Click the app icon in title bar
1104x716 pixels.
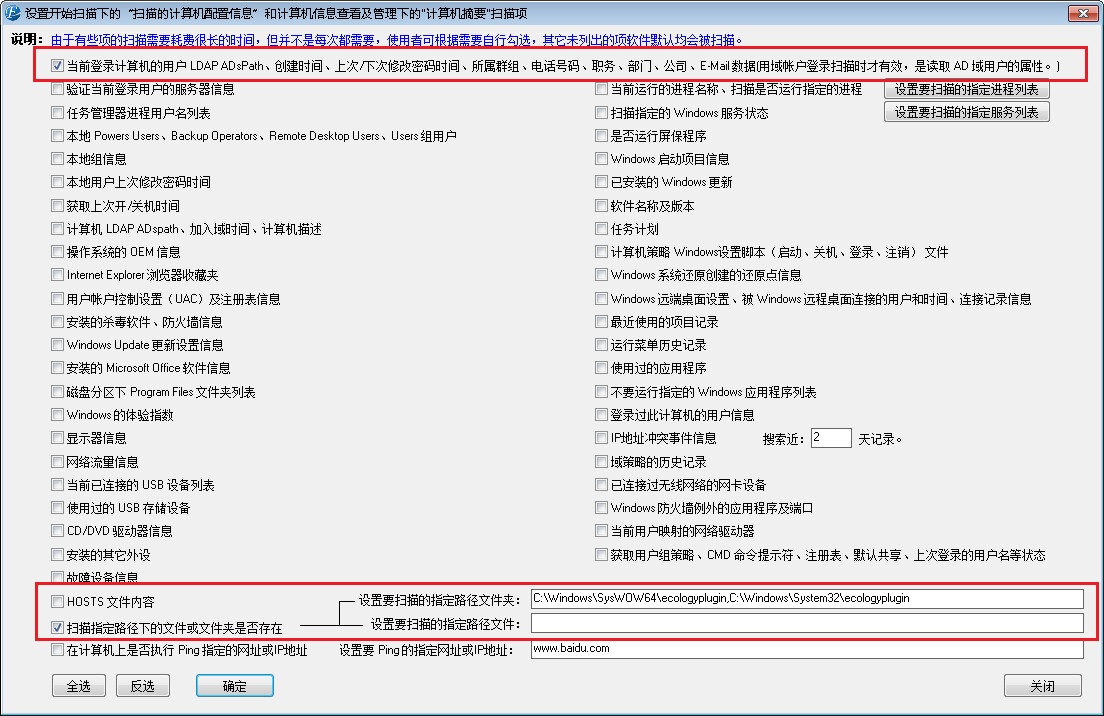pyautogui.click(x=12, y=13)
